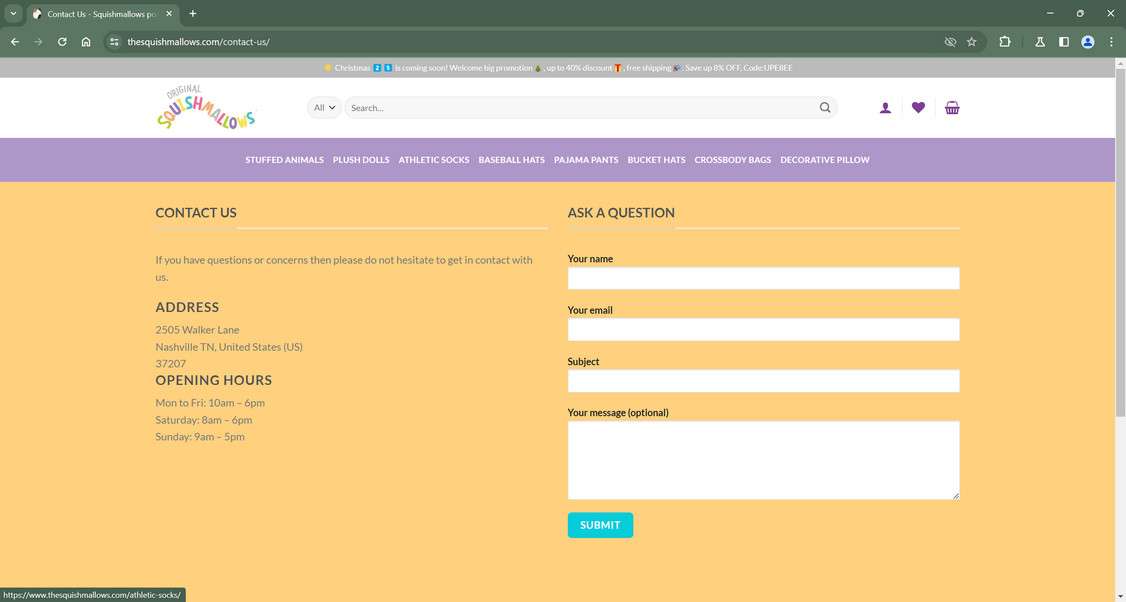Click the Your message text area

pyautogui.click(x=763, y=460)
